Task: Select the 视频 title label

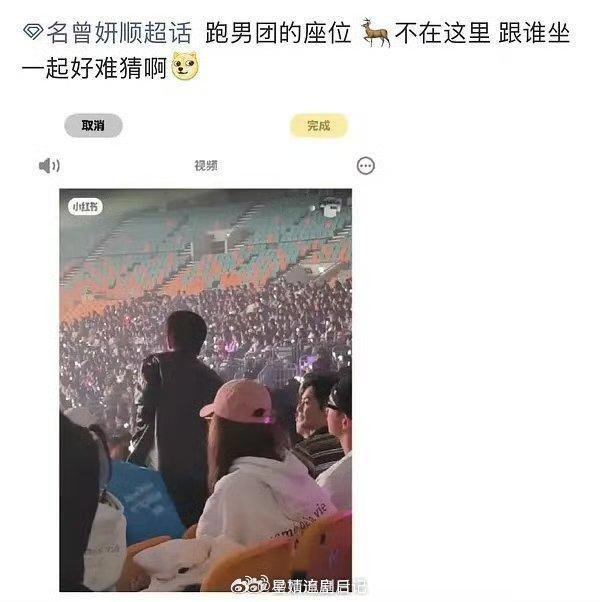Action: 206,166
